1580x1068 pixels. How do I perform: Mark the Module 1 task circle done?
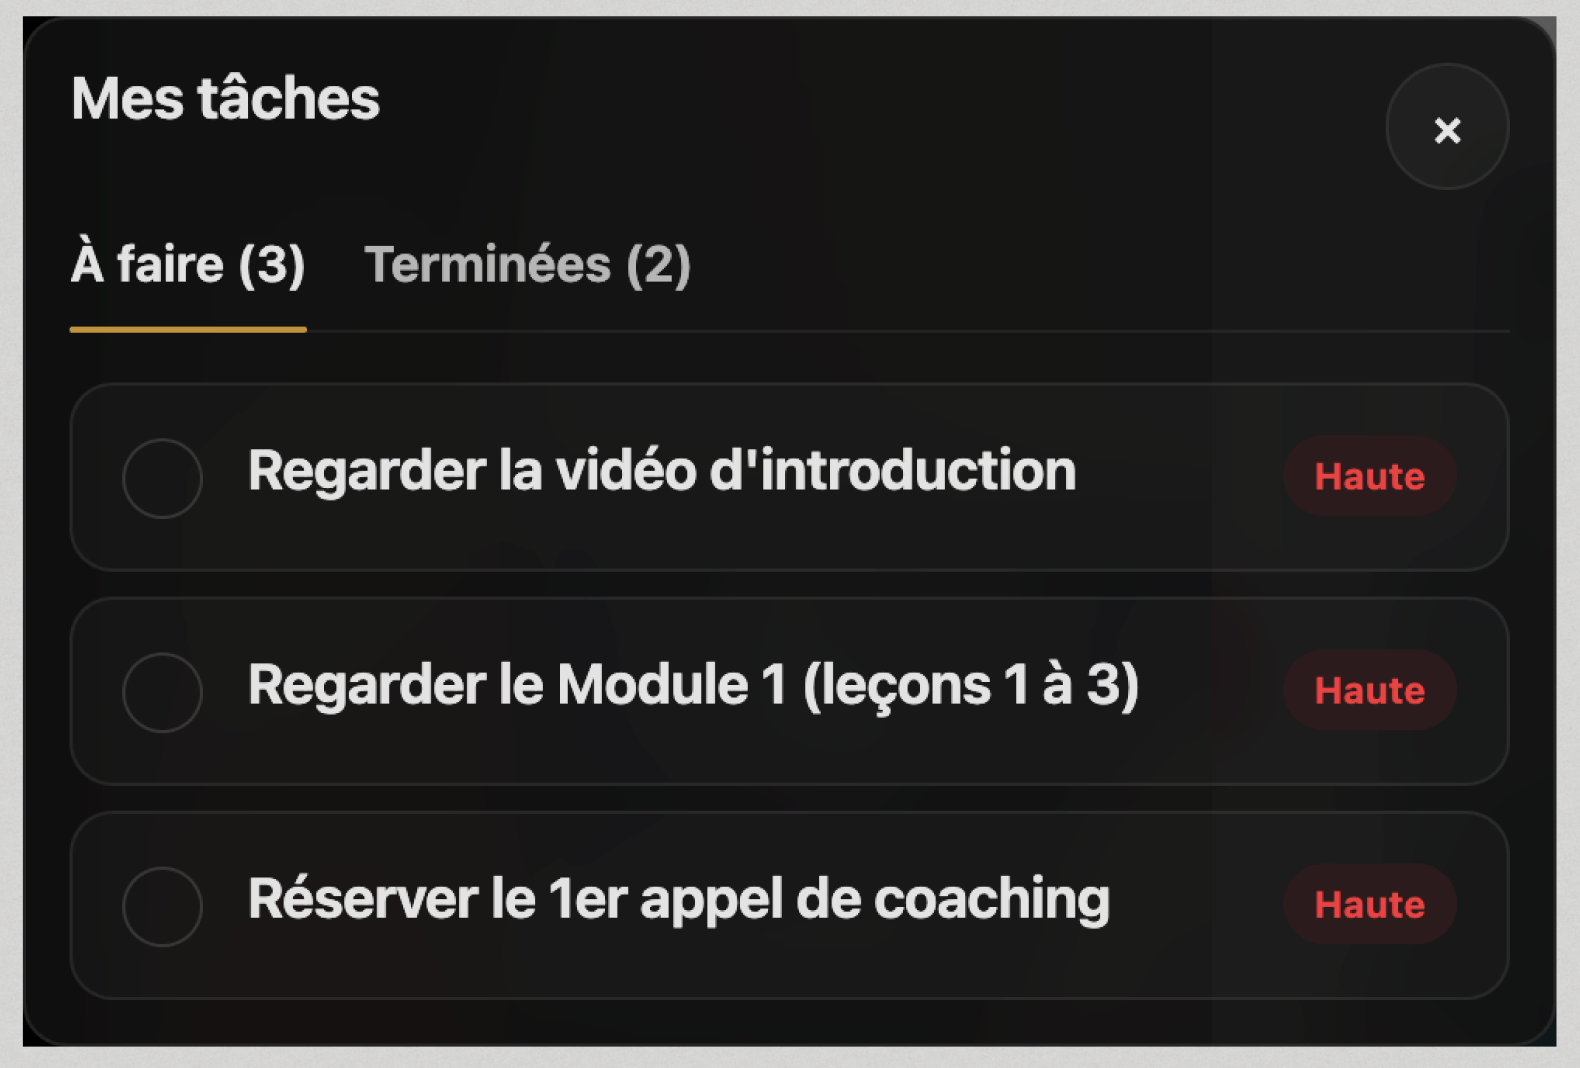point(162,692)
